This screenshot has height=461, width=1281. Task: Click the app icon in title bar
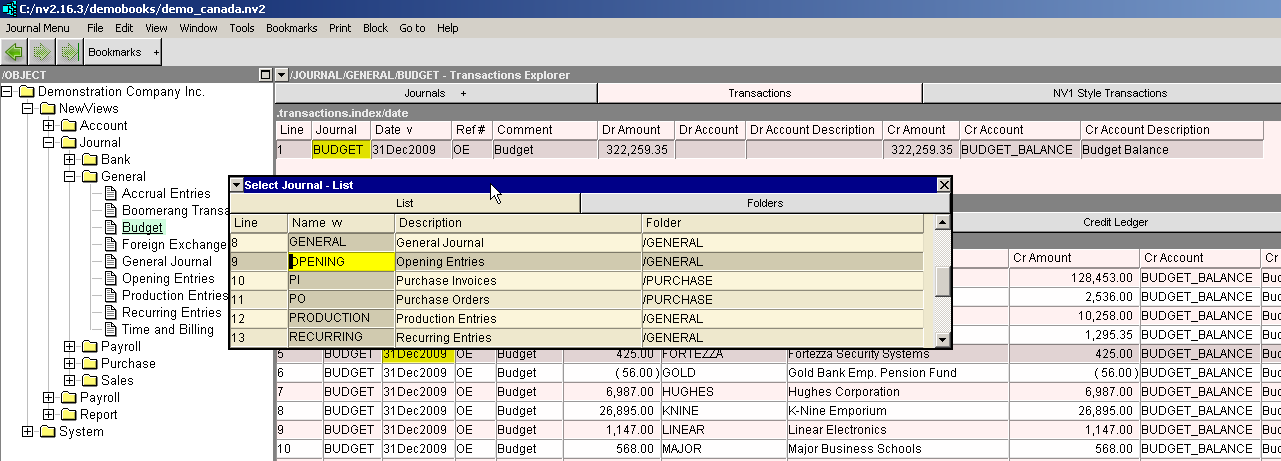pos(9,8)
